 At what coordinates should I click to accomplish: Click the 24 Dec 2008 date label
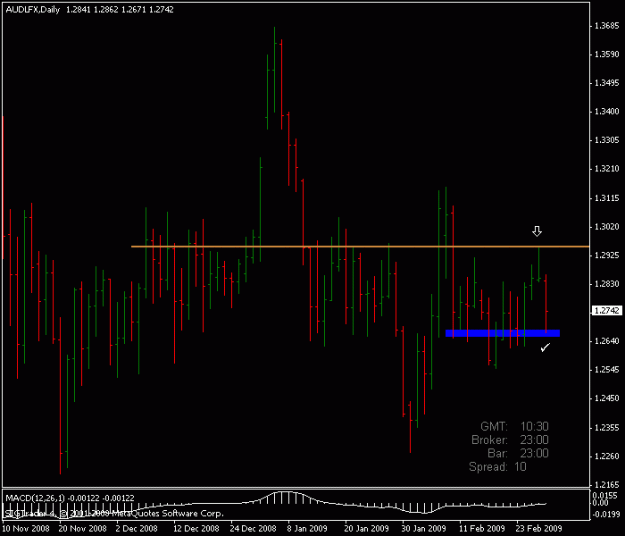253,529
